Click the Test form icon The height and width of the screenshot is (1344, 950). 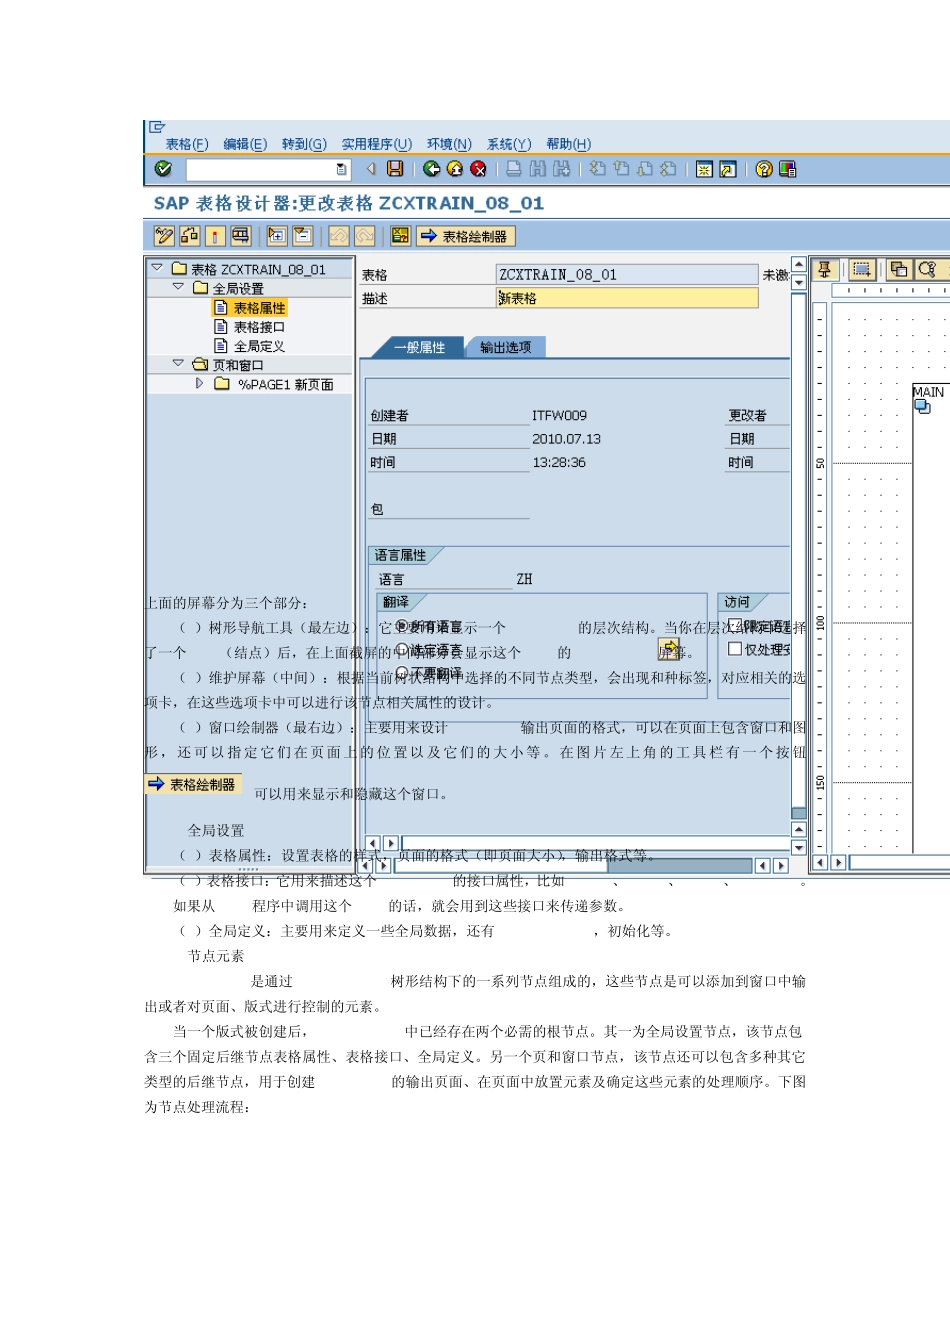point(240,236)
